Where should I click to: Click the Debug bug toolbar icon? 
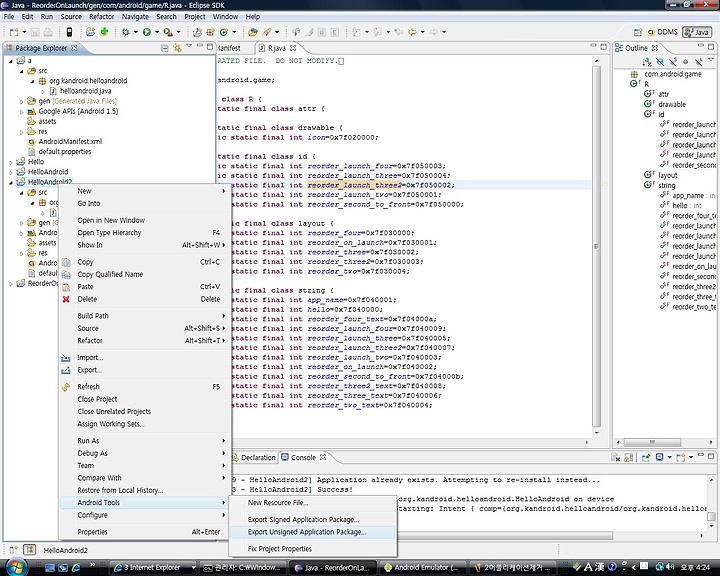[125, 32]
